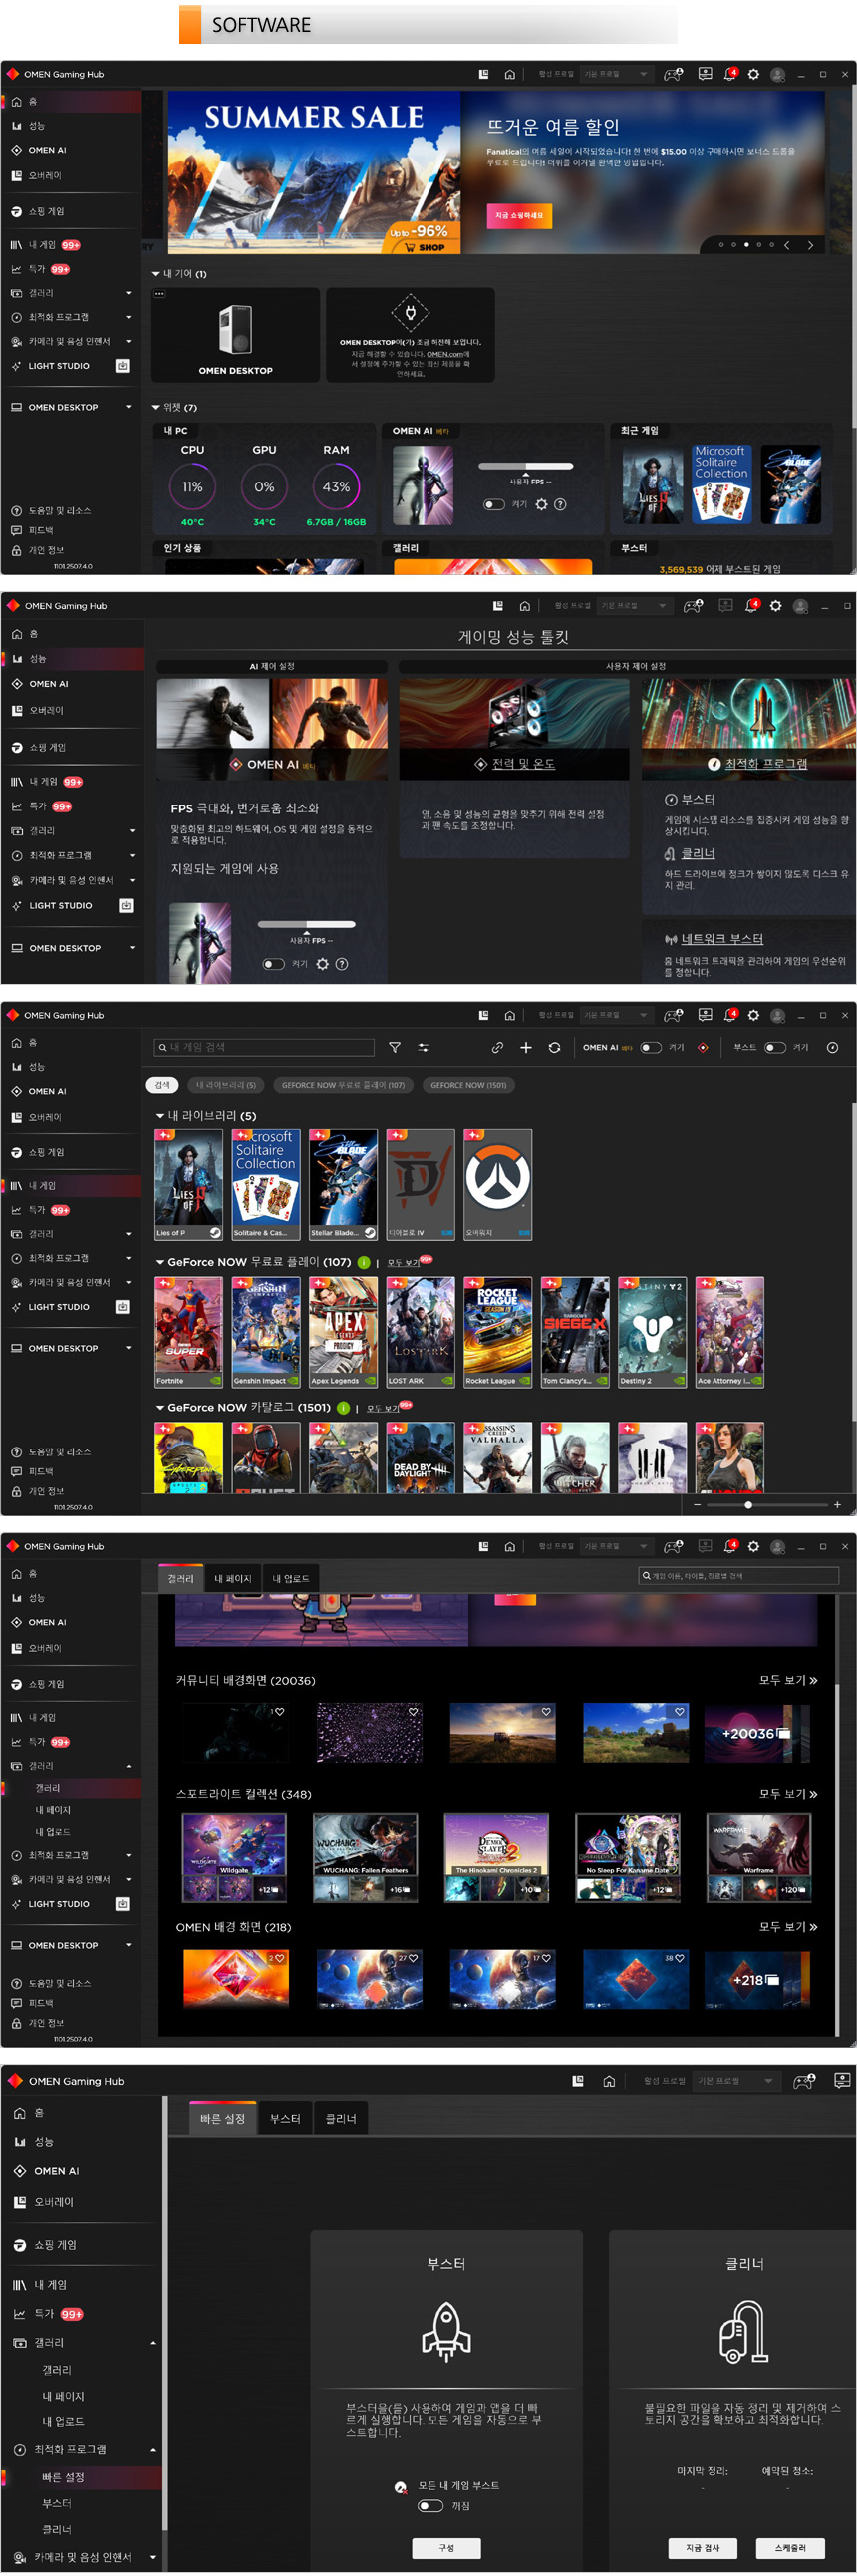Select the GEFORCE NOW (1501) filter tab

(x=468, y=1085)
